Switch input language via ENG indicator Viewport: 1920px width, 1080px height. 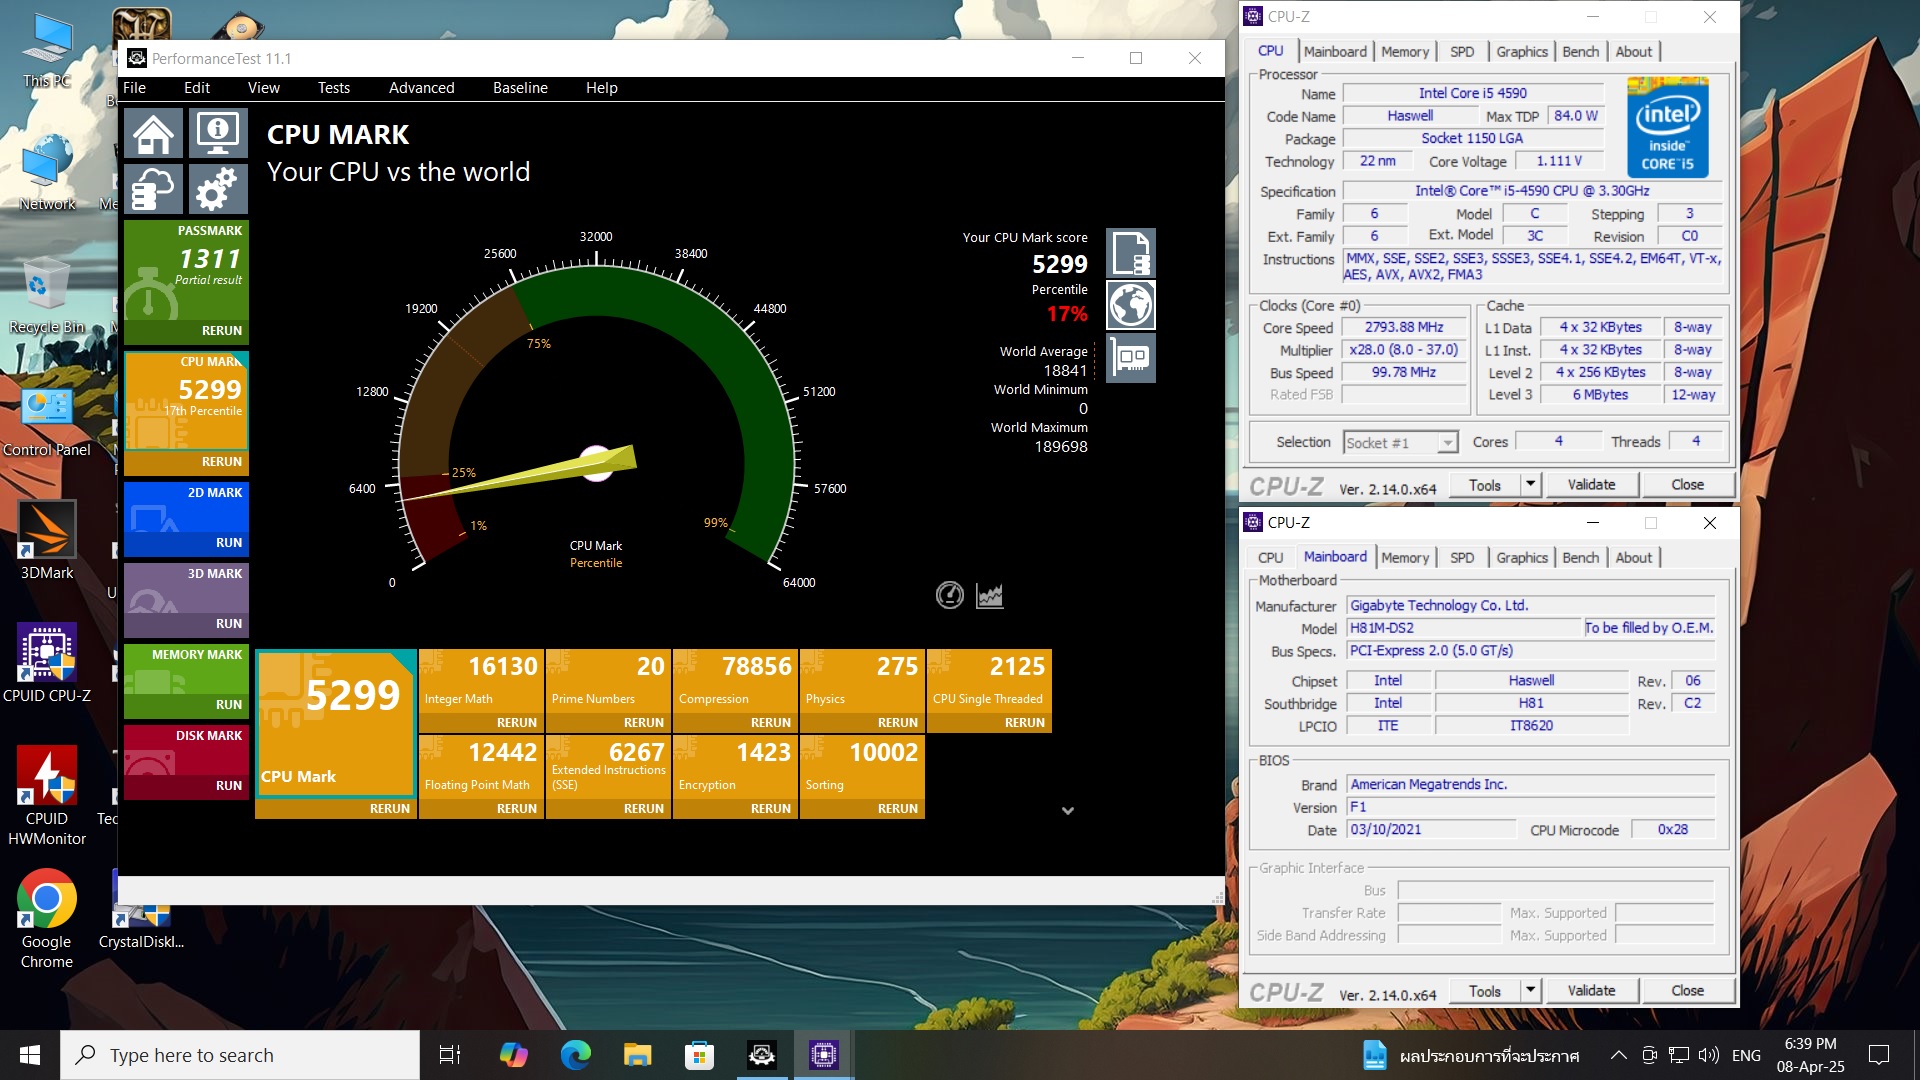coord(1746,1055)
